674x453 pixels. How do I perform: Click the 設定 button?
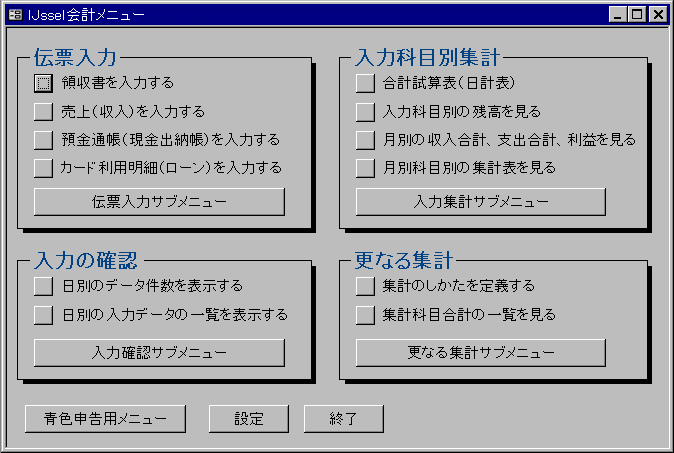coord(249,419)
